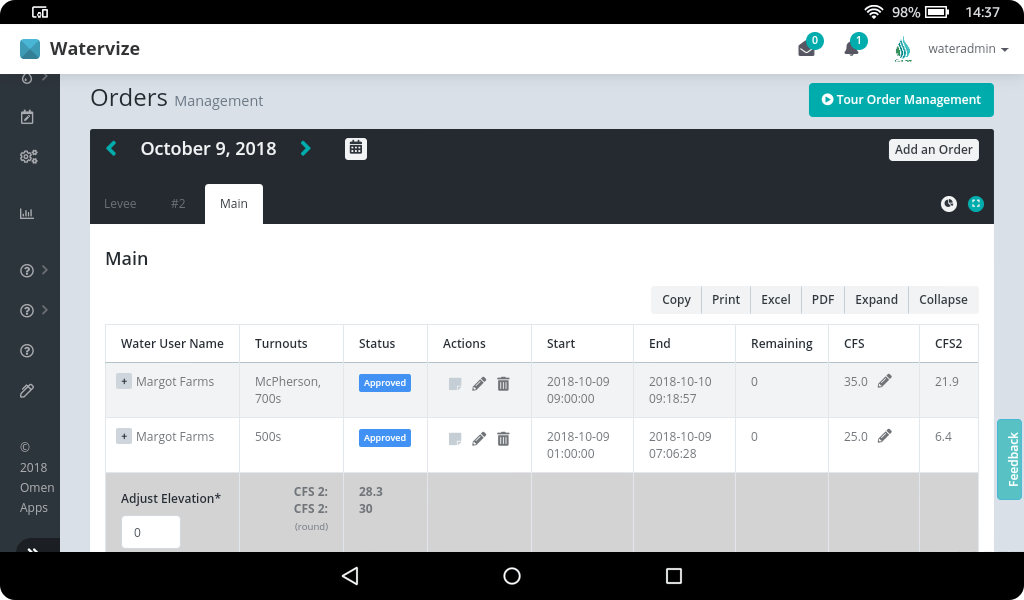Screen dimensions: 1024x600
Task: Sort by Start column header
Action: tap(582, 343)
